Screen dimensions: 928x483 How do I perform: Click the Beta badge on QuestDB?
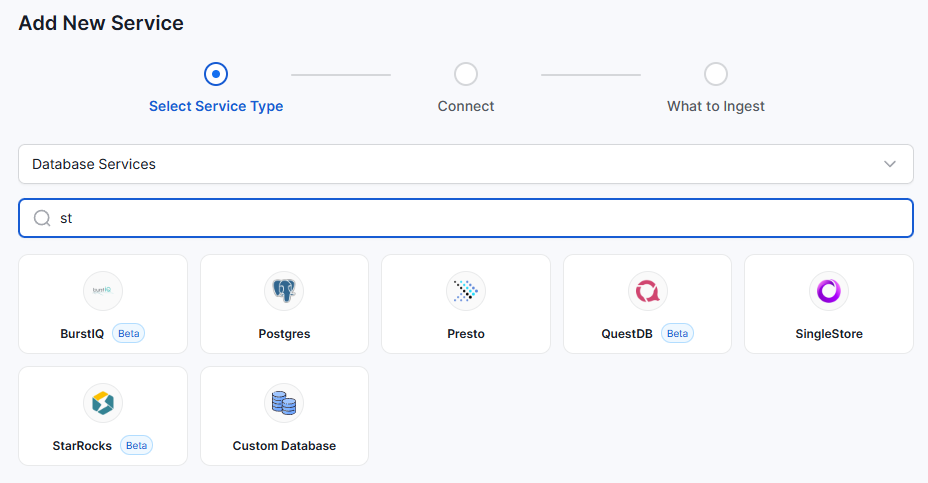point(677,333)
